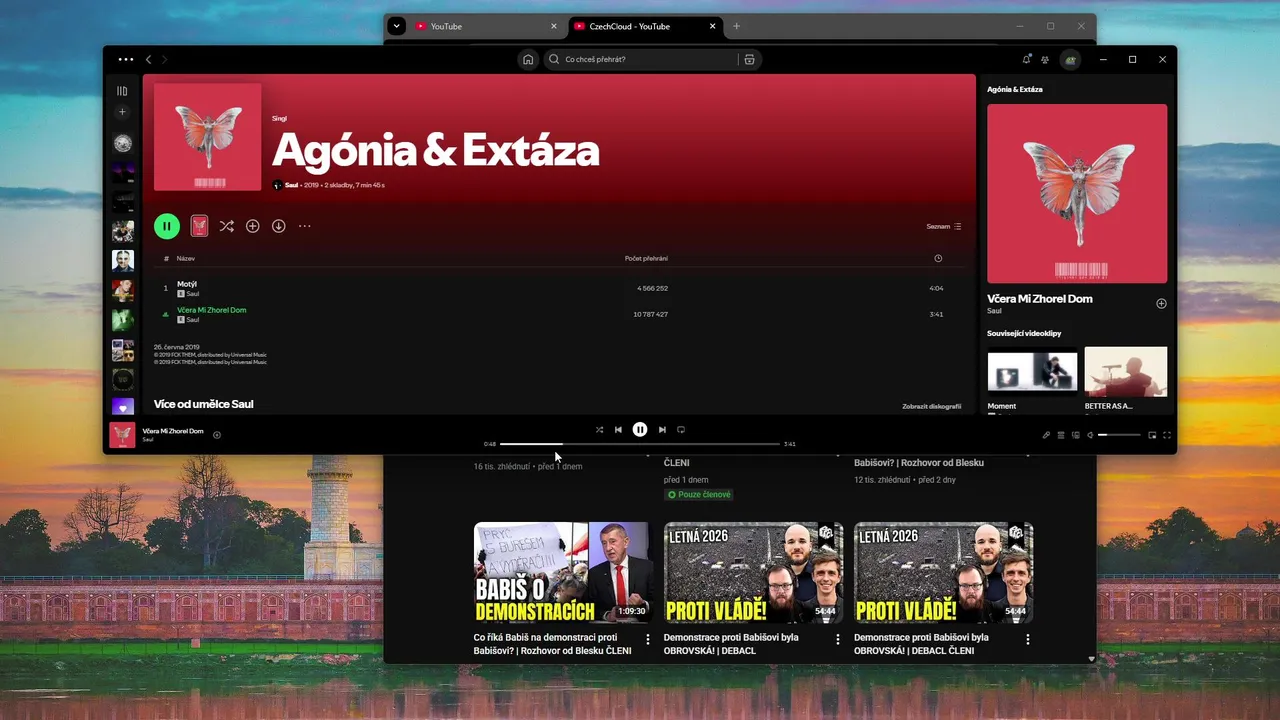Add current song via right panel plus
Image resolution: width=1280 pixels, height=720 pixels.
click(x=1161, y=303)
